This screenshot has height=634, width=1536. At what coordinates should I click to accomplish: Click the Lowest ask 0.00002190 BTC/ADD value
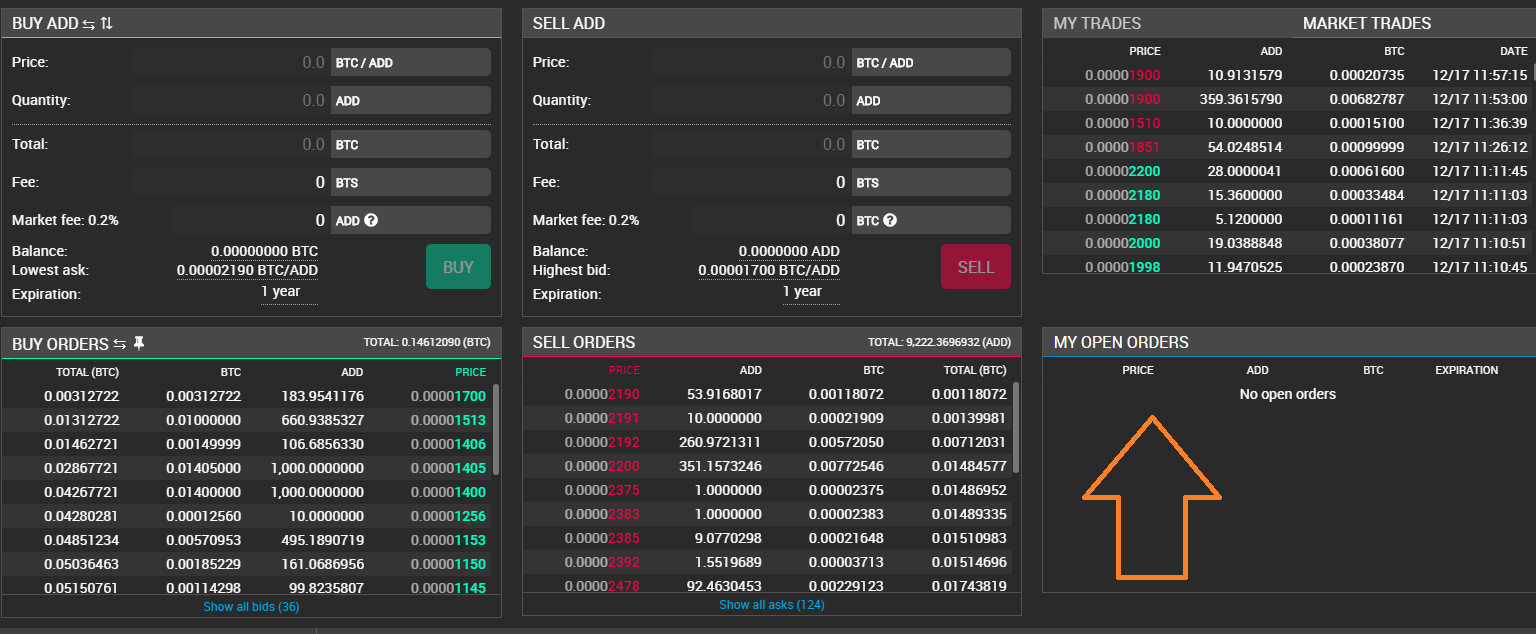pyautogui.click(x=248, y=270)
